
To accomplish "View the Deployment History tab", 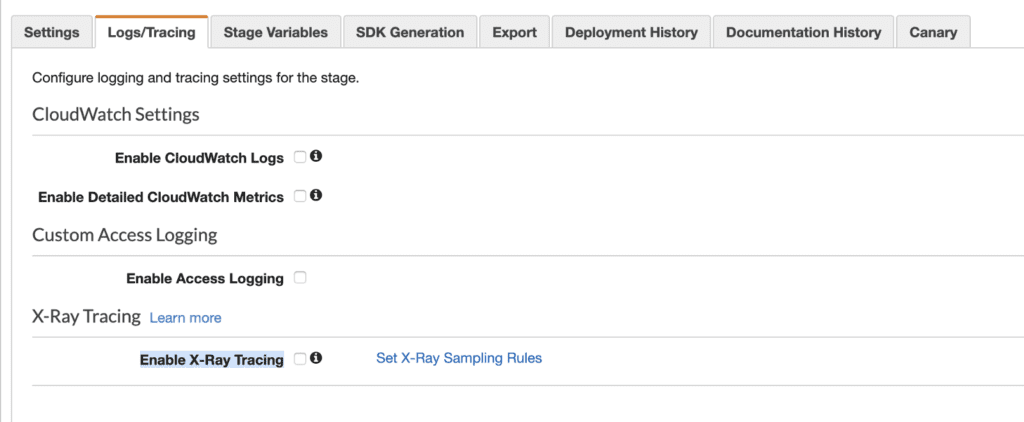I will tap(632, 32).
